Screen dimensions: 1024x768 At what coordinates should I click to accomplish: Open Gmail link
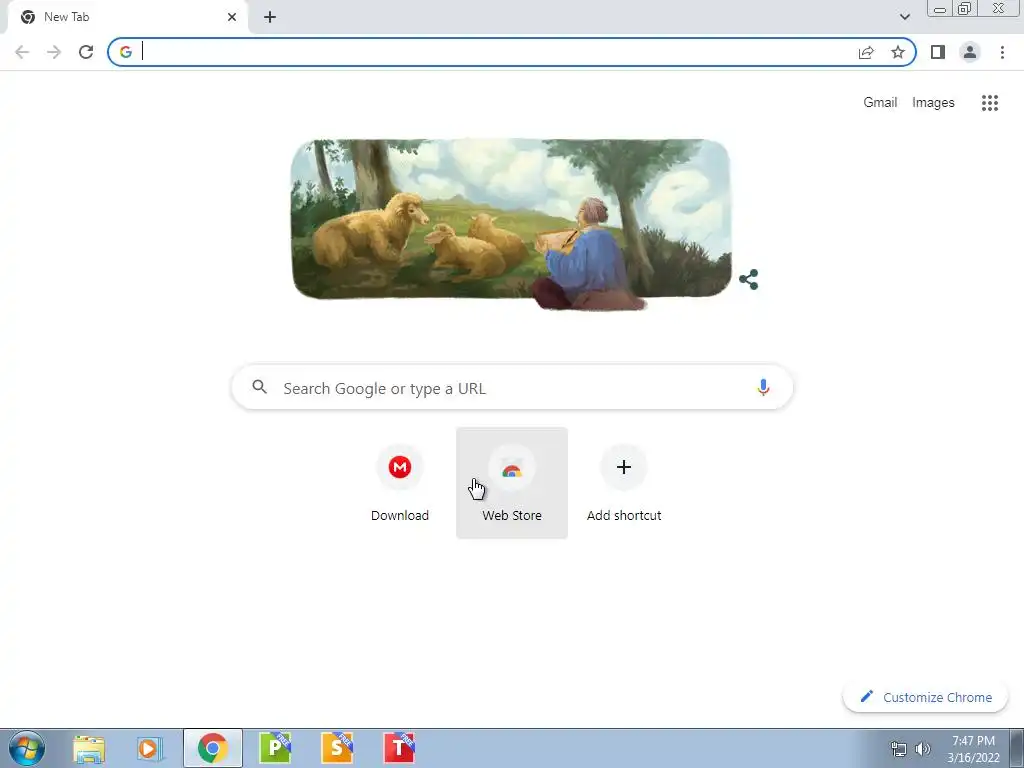coord(880,103)
